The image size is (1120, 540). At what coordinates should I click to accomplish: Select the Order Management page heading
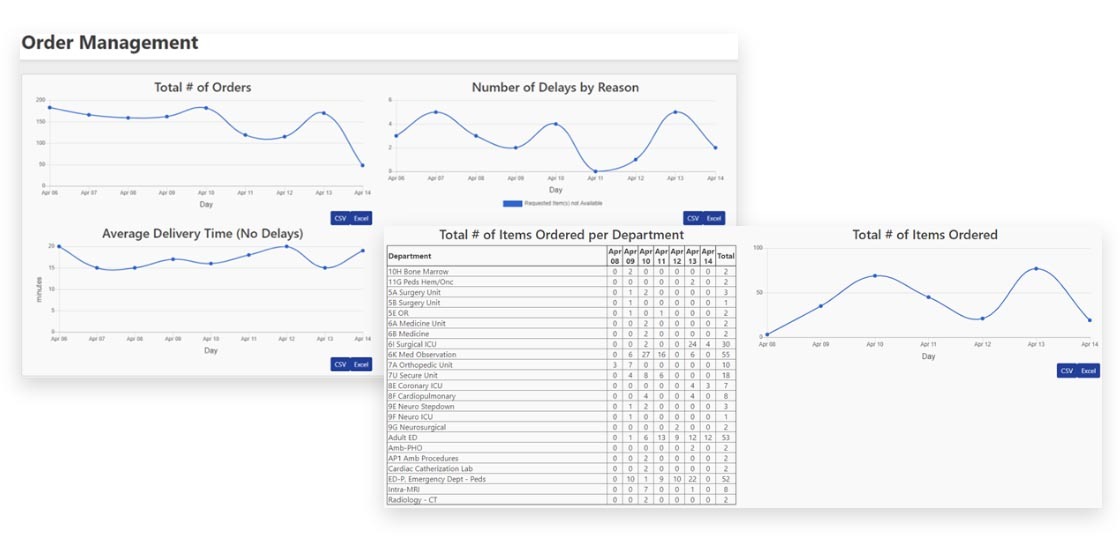coord(110,43)
